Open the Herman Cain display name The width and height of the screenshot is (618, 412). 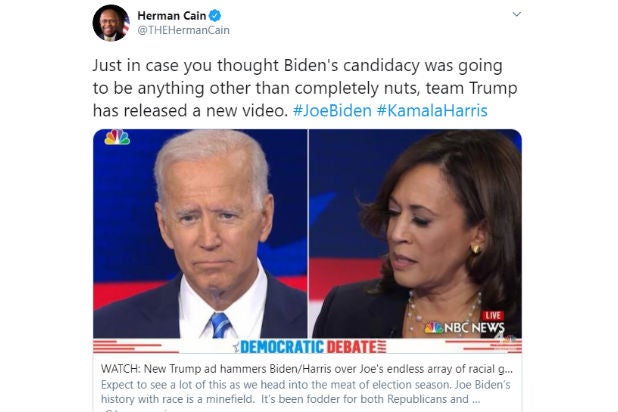point(172,16)
